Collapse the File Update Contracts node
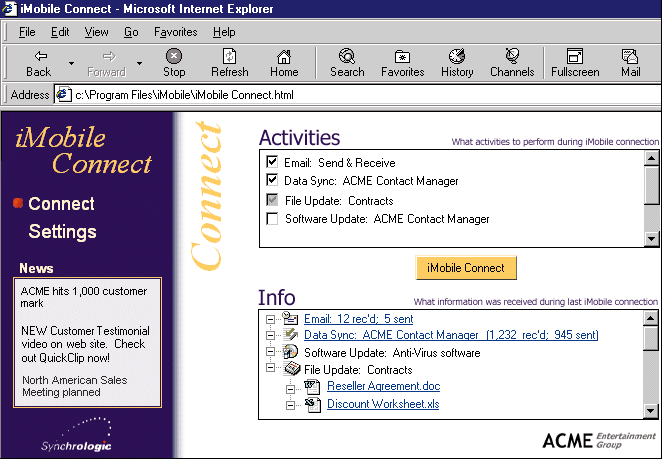The image size is (662, 459). 270,368
